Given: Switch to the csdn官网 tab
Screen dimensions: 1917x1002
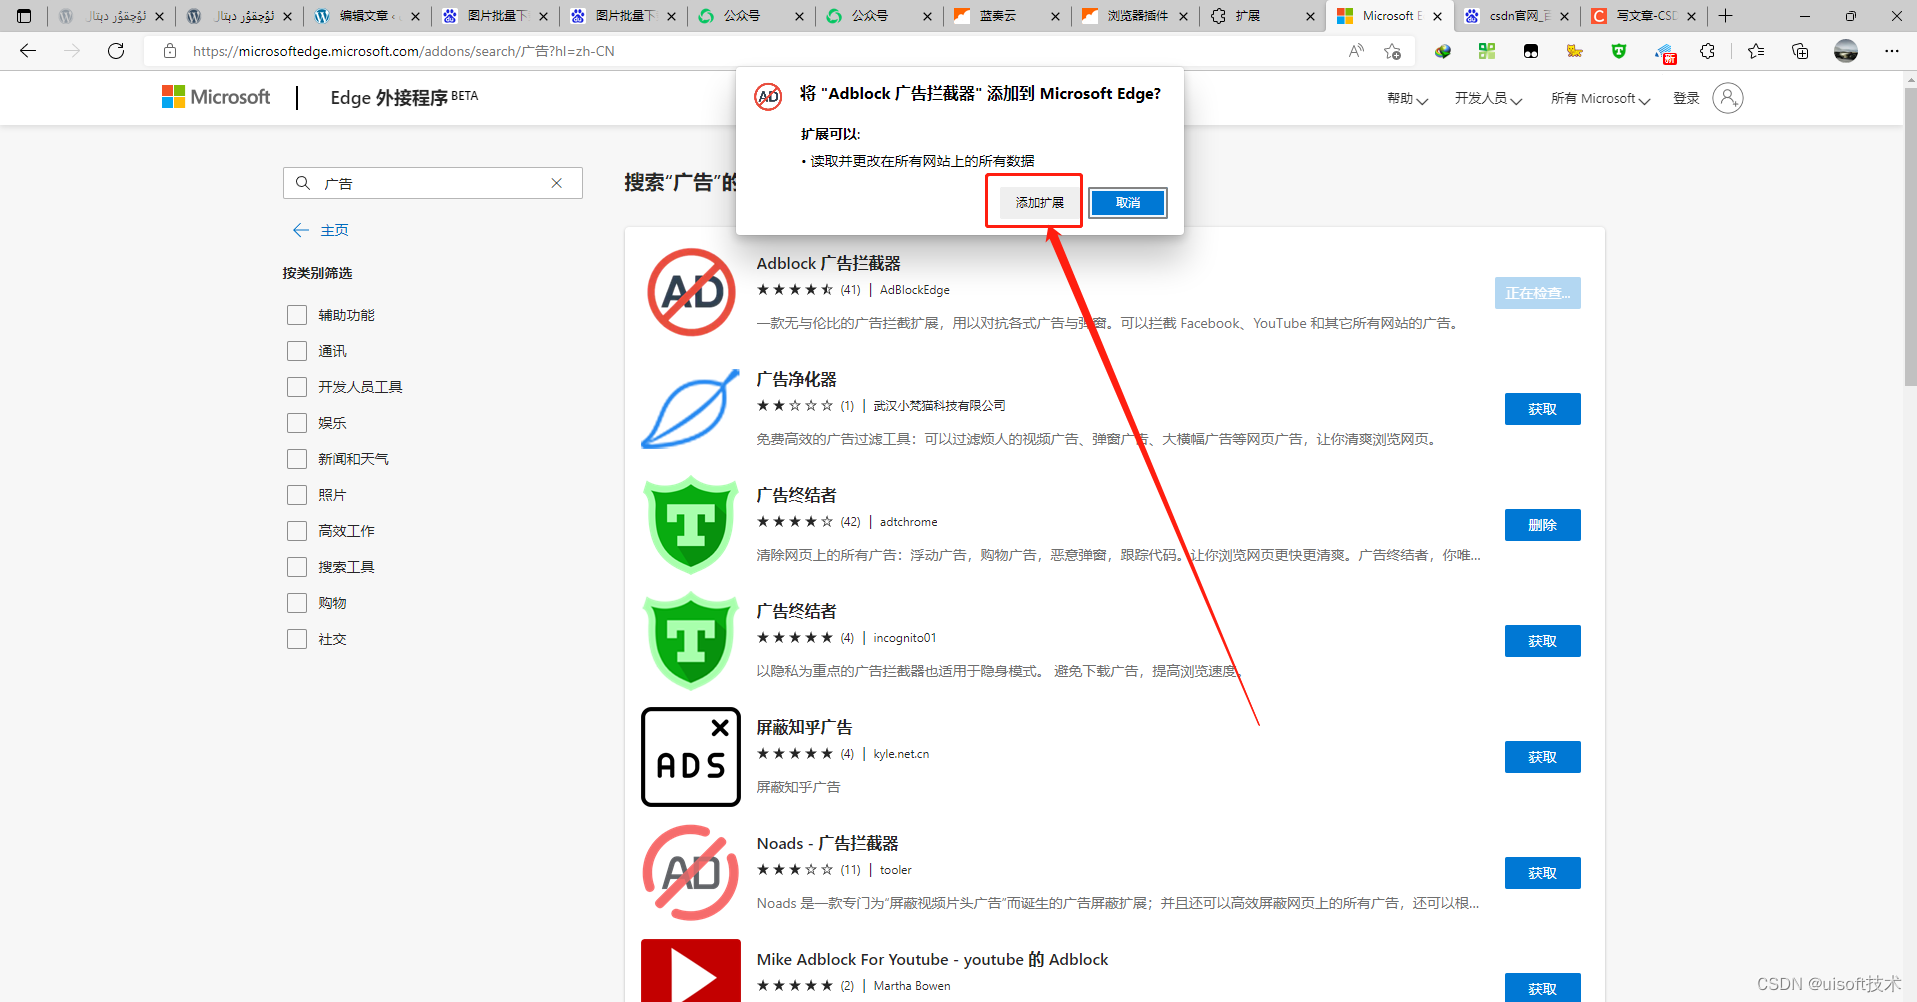Looking at the screenshot, I should click(1517, 16).
